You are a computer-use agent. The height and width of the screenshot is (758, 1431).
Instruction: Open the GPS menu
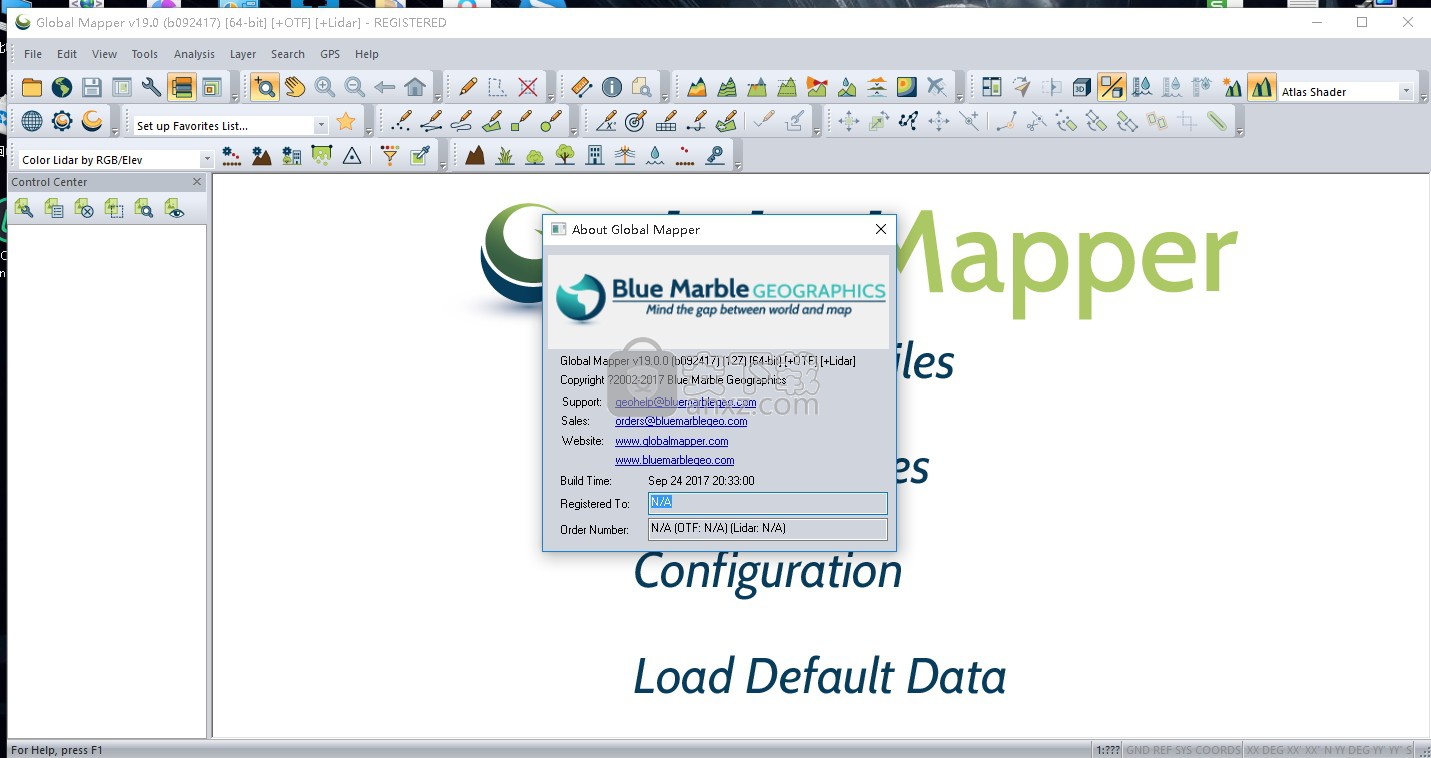330,54
